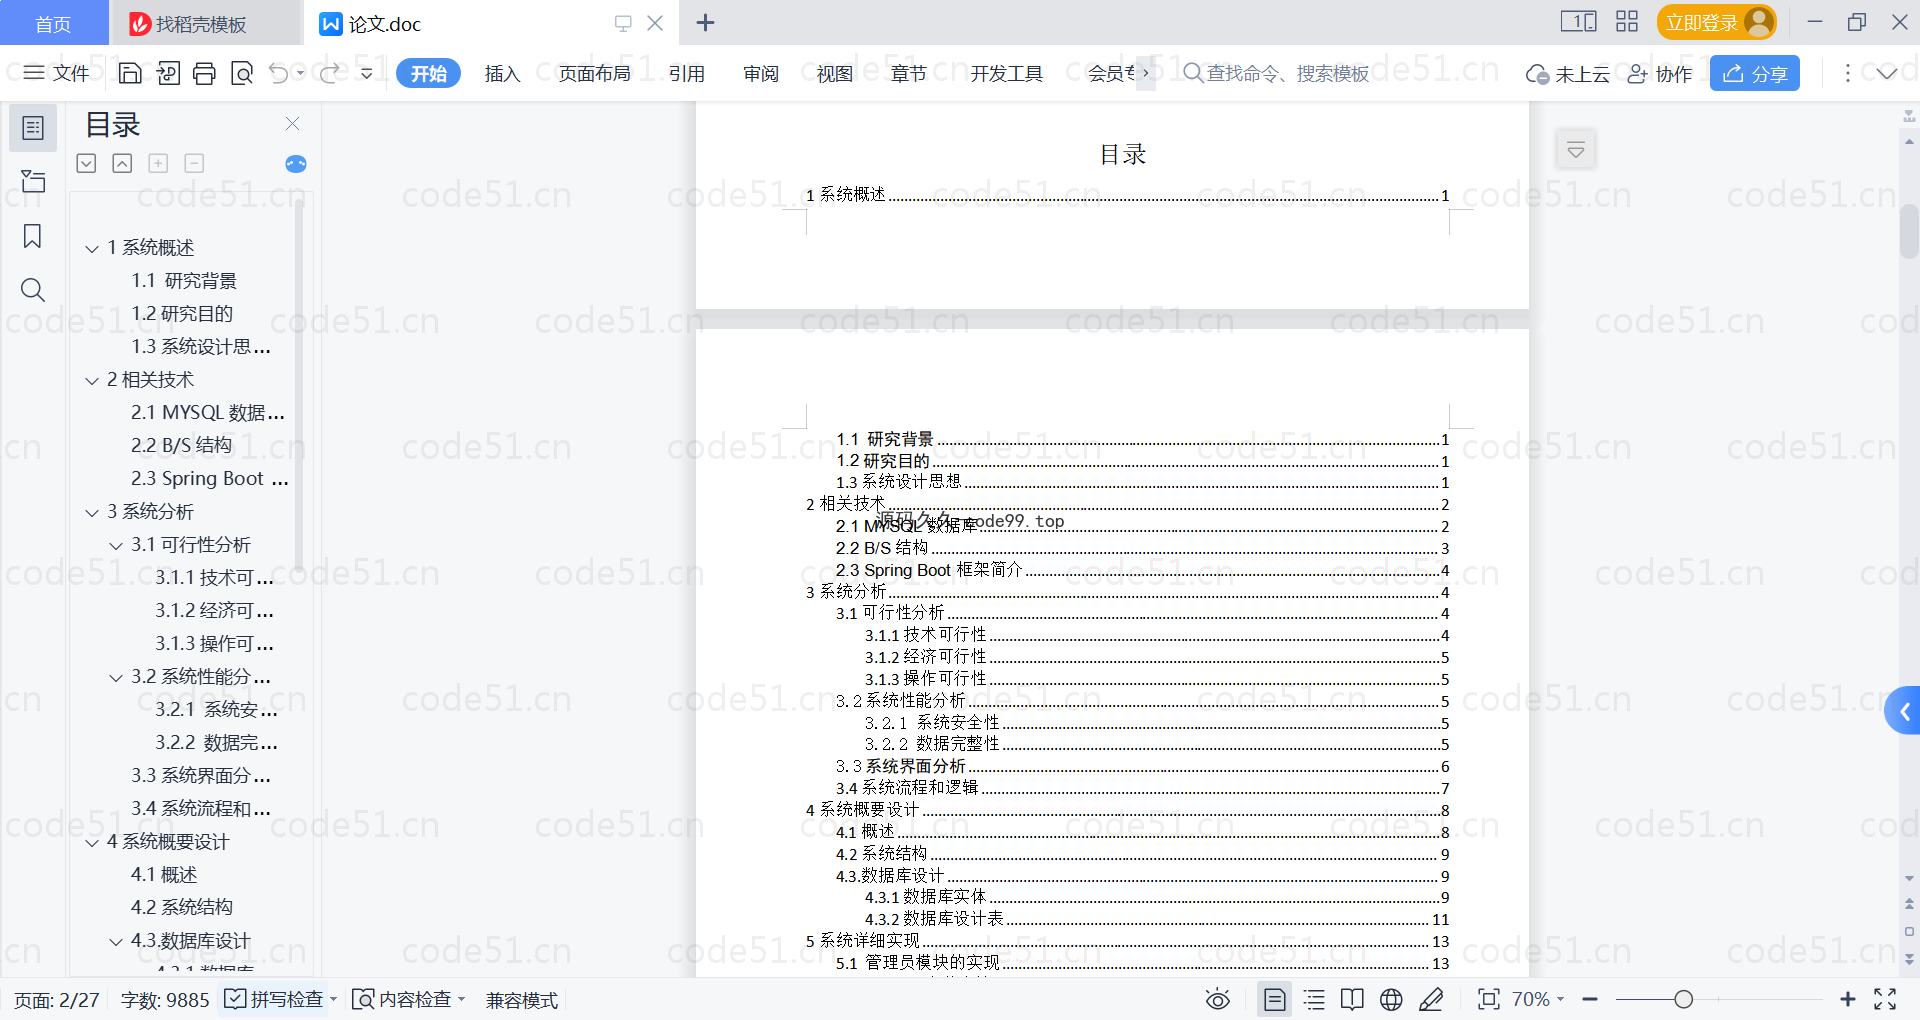Open the 文件 hamburger menu
Viewport: 1920px width, 1020px height.
click(x=56, y=73)
